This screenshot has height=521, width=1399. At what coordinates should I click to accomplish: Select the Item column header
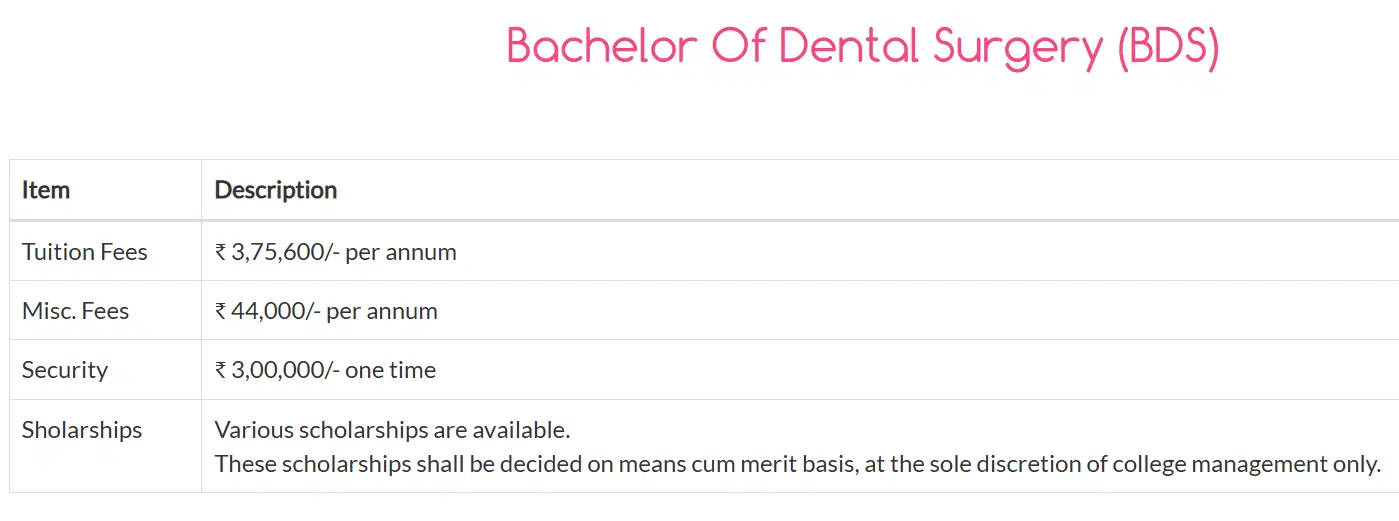pyautogui.click(x=46, y=190)
